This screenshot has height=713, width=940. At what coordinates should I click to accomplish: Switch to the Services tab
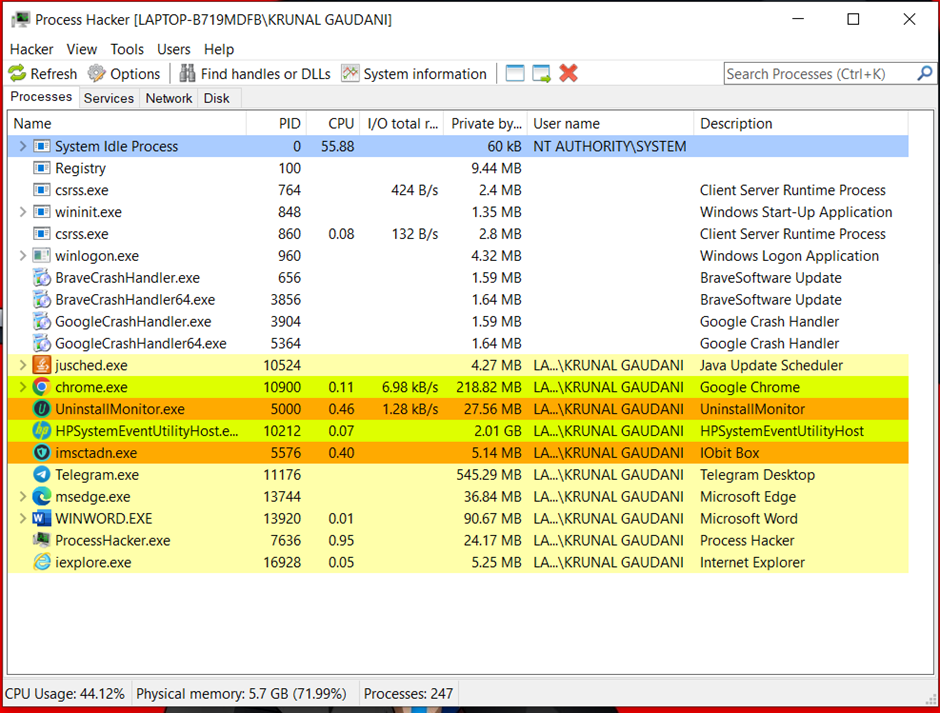(x=109, y=98)
